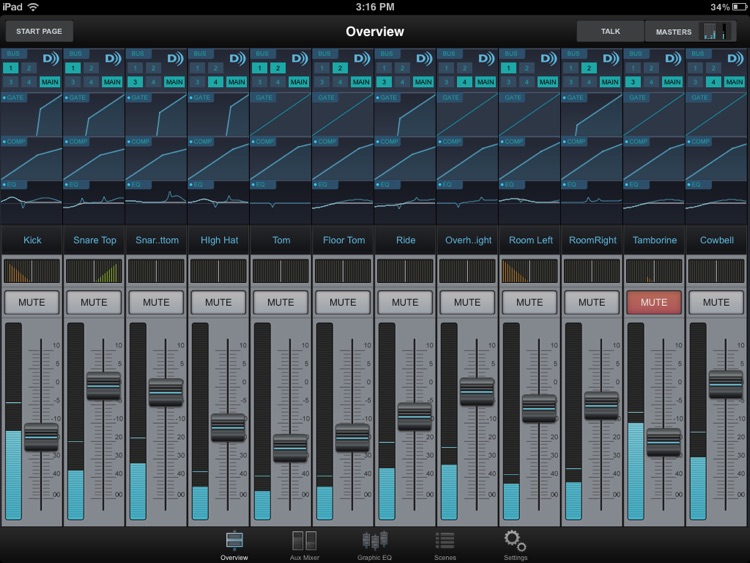Tap the TALK button
Image resolution: width=750 pixels, height=563 pixels.
(x=610, y=31)
